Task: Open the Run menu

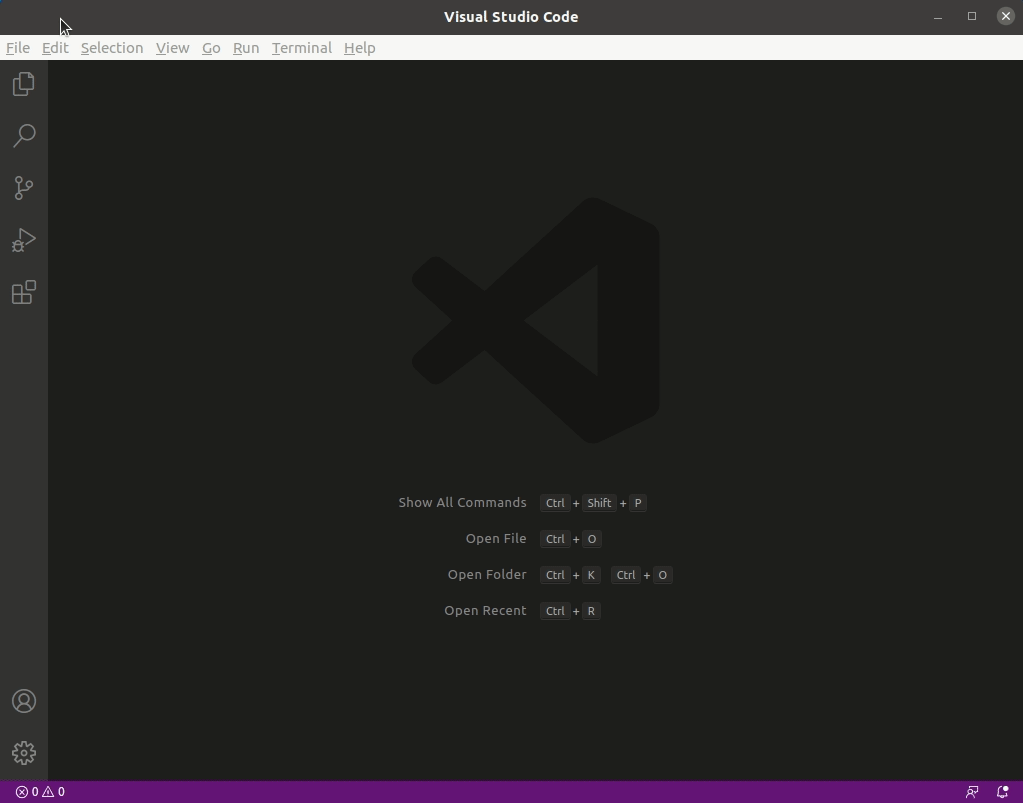Action: (x=246, y=48)
